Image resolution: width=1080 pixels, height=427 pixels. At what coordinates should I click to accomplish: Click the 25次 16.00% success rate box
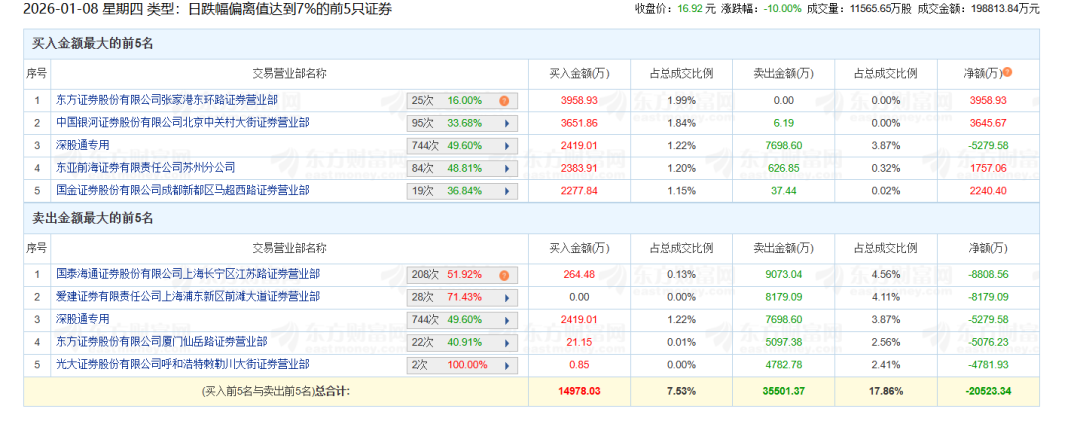click(x=461, y=101)
